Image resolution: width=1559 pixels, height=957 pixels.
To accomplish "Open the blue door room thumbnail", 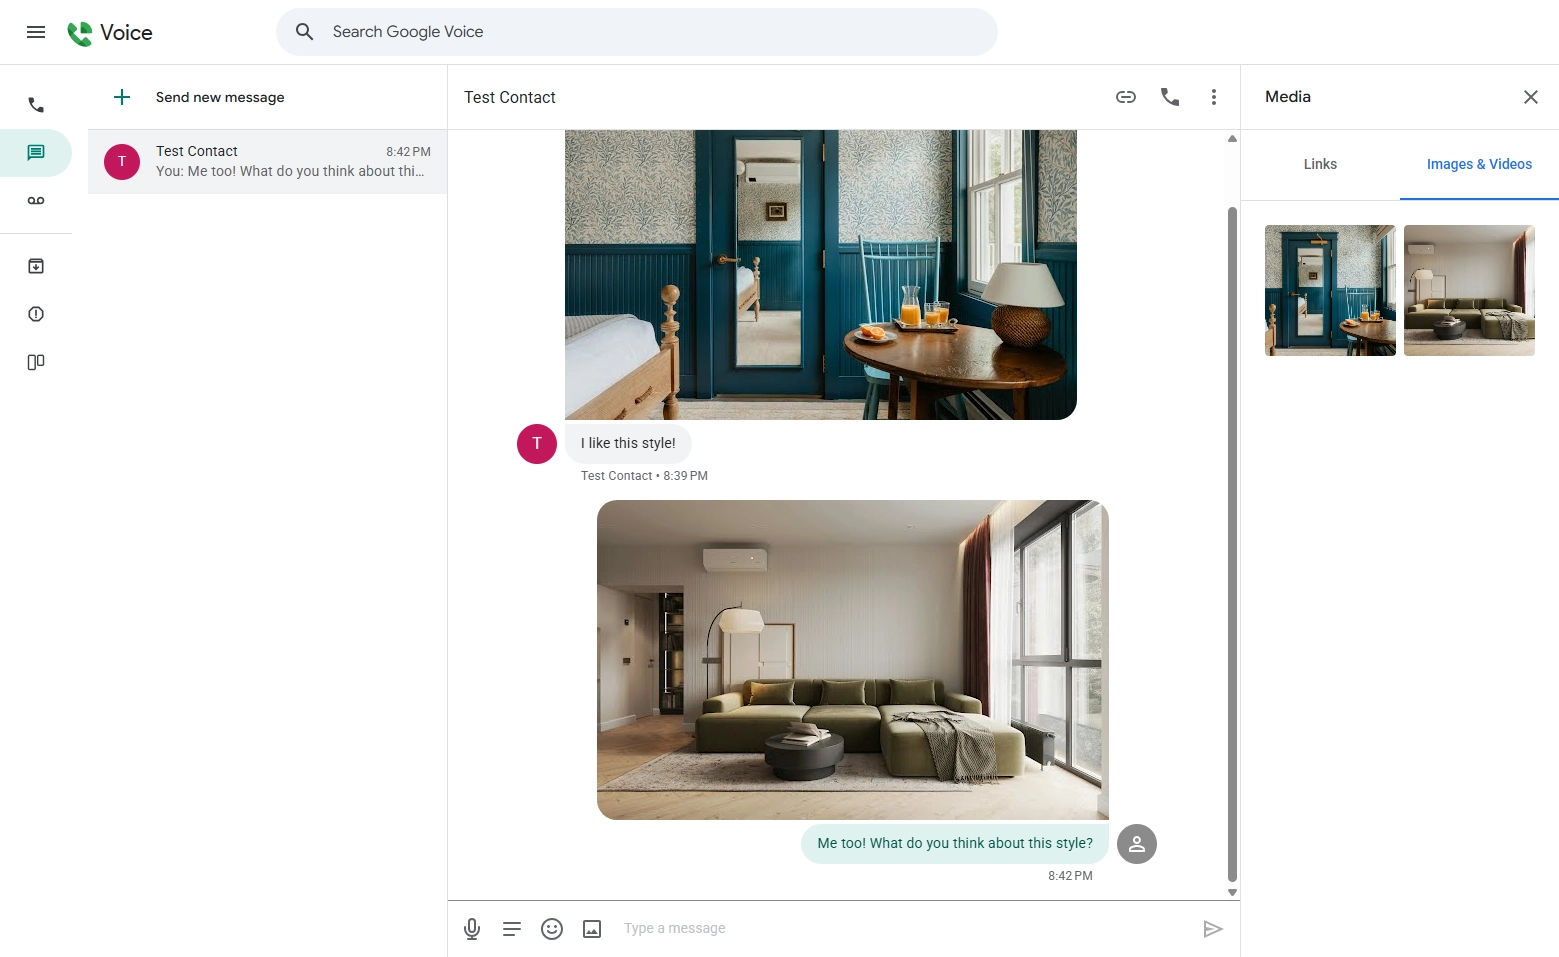I will coord(1330,290).
